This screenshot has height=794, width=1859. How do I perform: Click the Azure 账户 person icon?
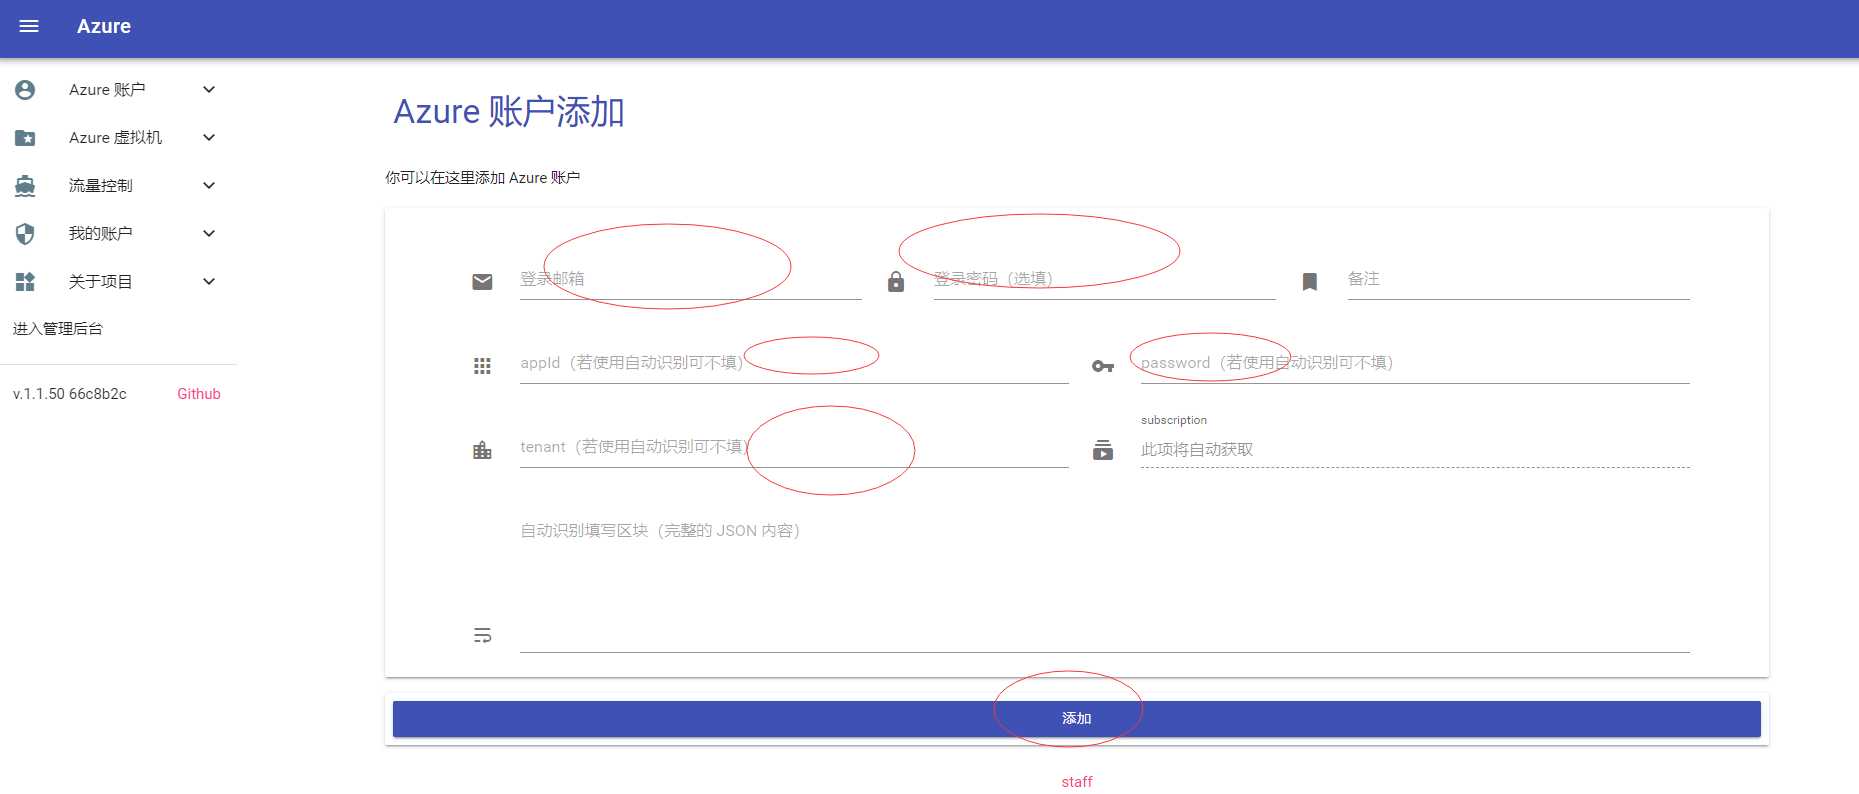tap(25, 90)
